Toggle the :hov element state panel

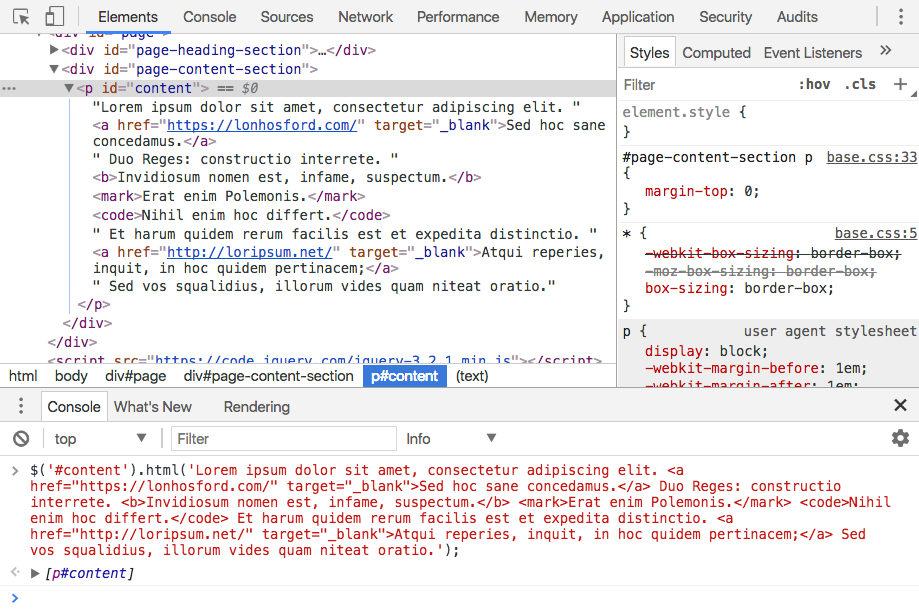pyautogui.click(x=814, y=84)
